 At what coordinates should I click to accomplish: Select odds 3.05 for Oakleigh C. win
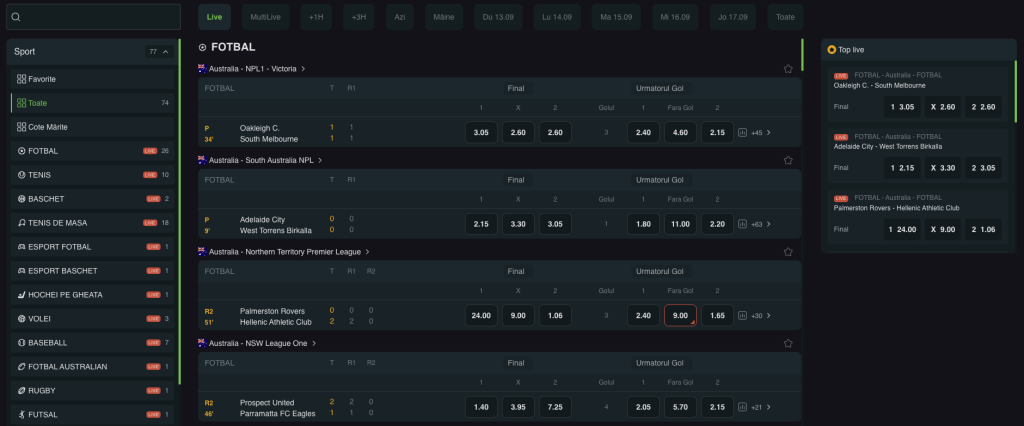tap(481, 133)
